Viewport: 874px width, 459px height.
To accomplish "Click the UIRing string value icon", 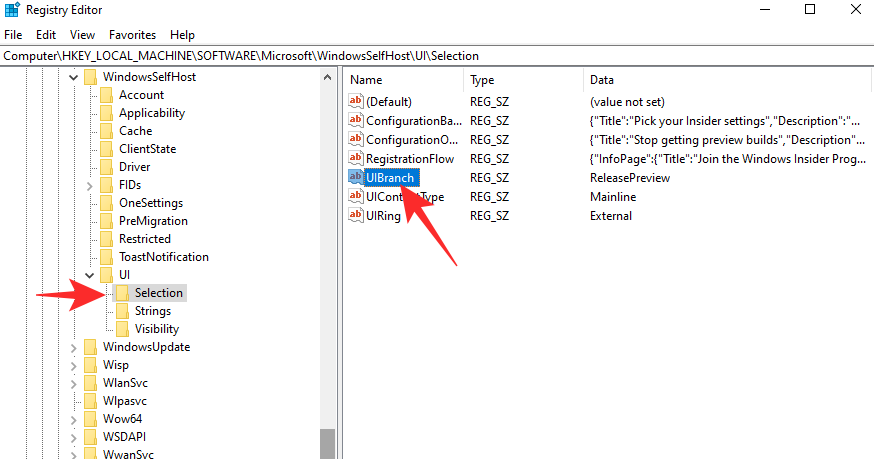I will (x=356, y=215).
